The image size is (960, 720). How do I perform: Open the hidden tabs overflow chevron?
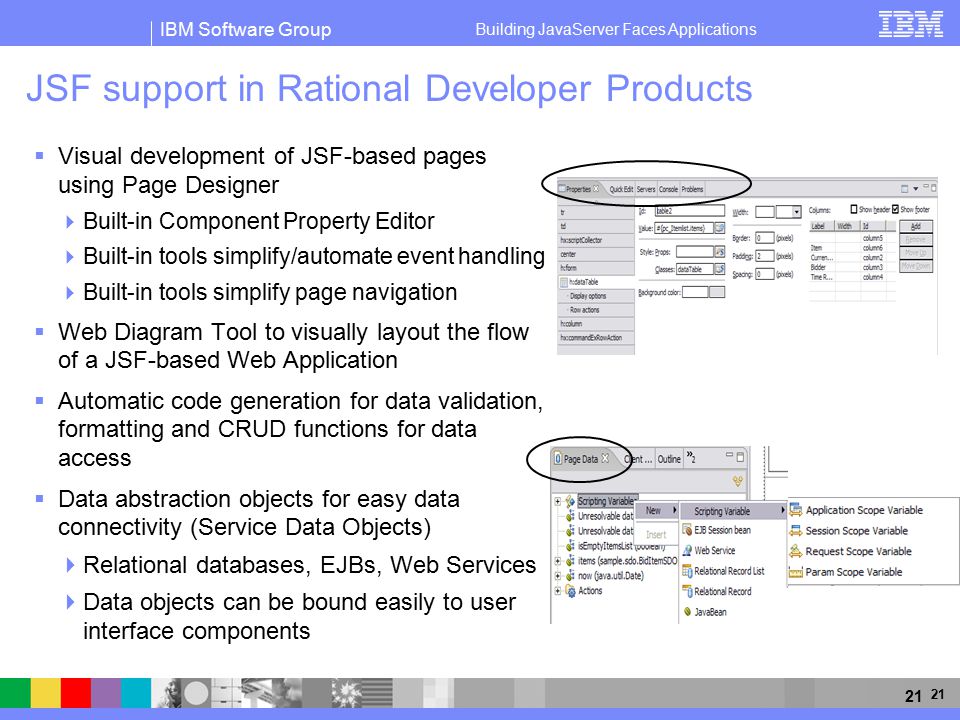691,457
